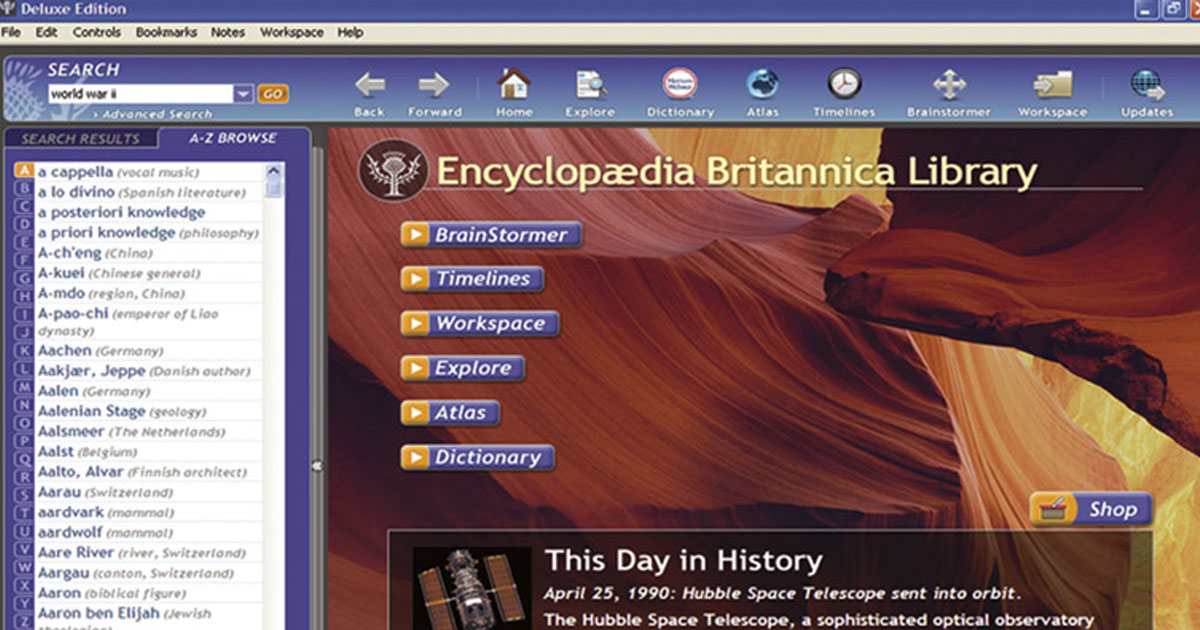Check for Updates via the toolbar icon
The height and width of the screenshot is (630, 1200).
(x=1145, y=85)
